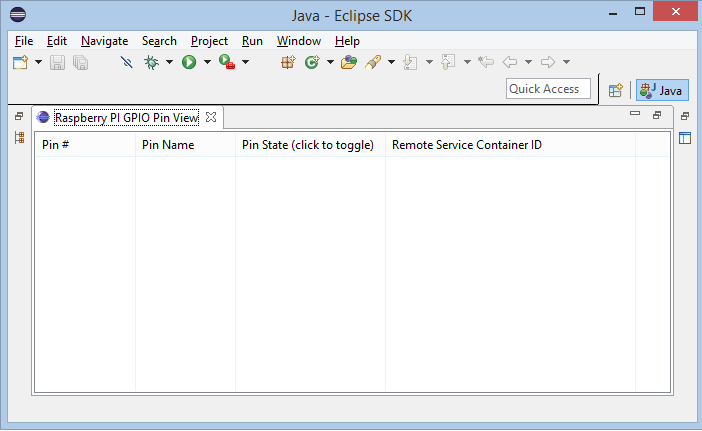Click the Debug bug icon
Image resolution: width=702 pixels, height=431 pixels.
pos(151,62)
